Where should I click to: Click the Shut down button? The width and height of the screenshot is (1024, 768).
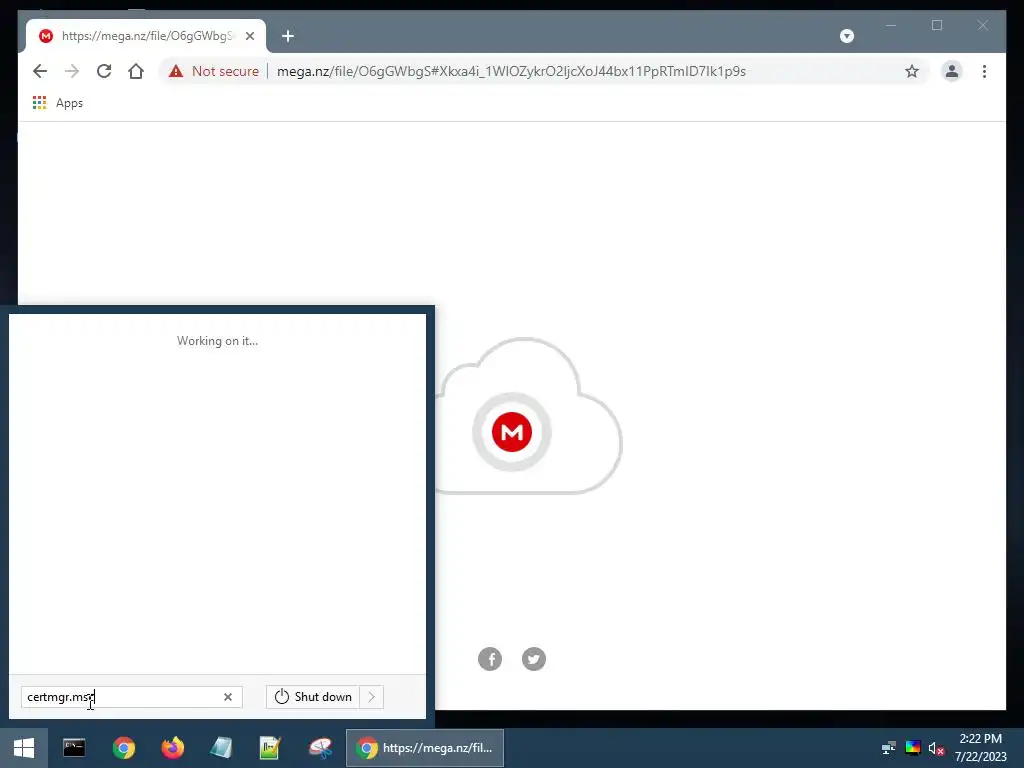coord(313,697)
